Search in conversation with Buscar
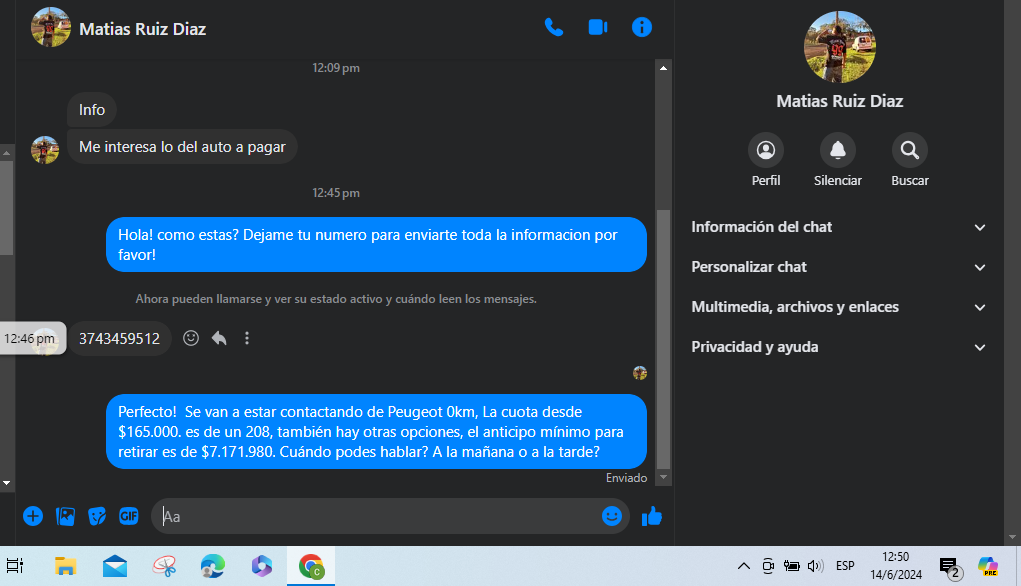The height and width of the screenshot is (586, 1021). (x=910, y=150)
